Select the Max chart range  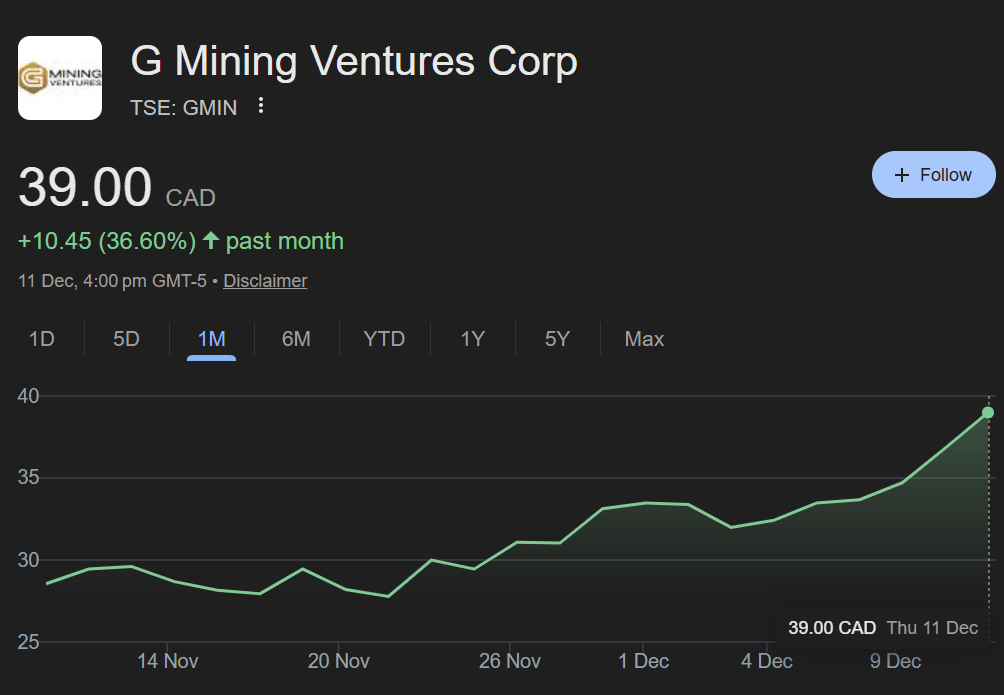click(x=644, y=339)
